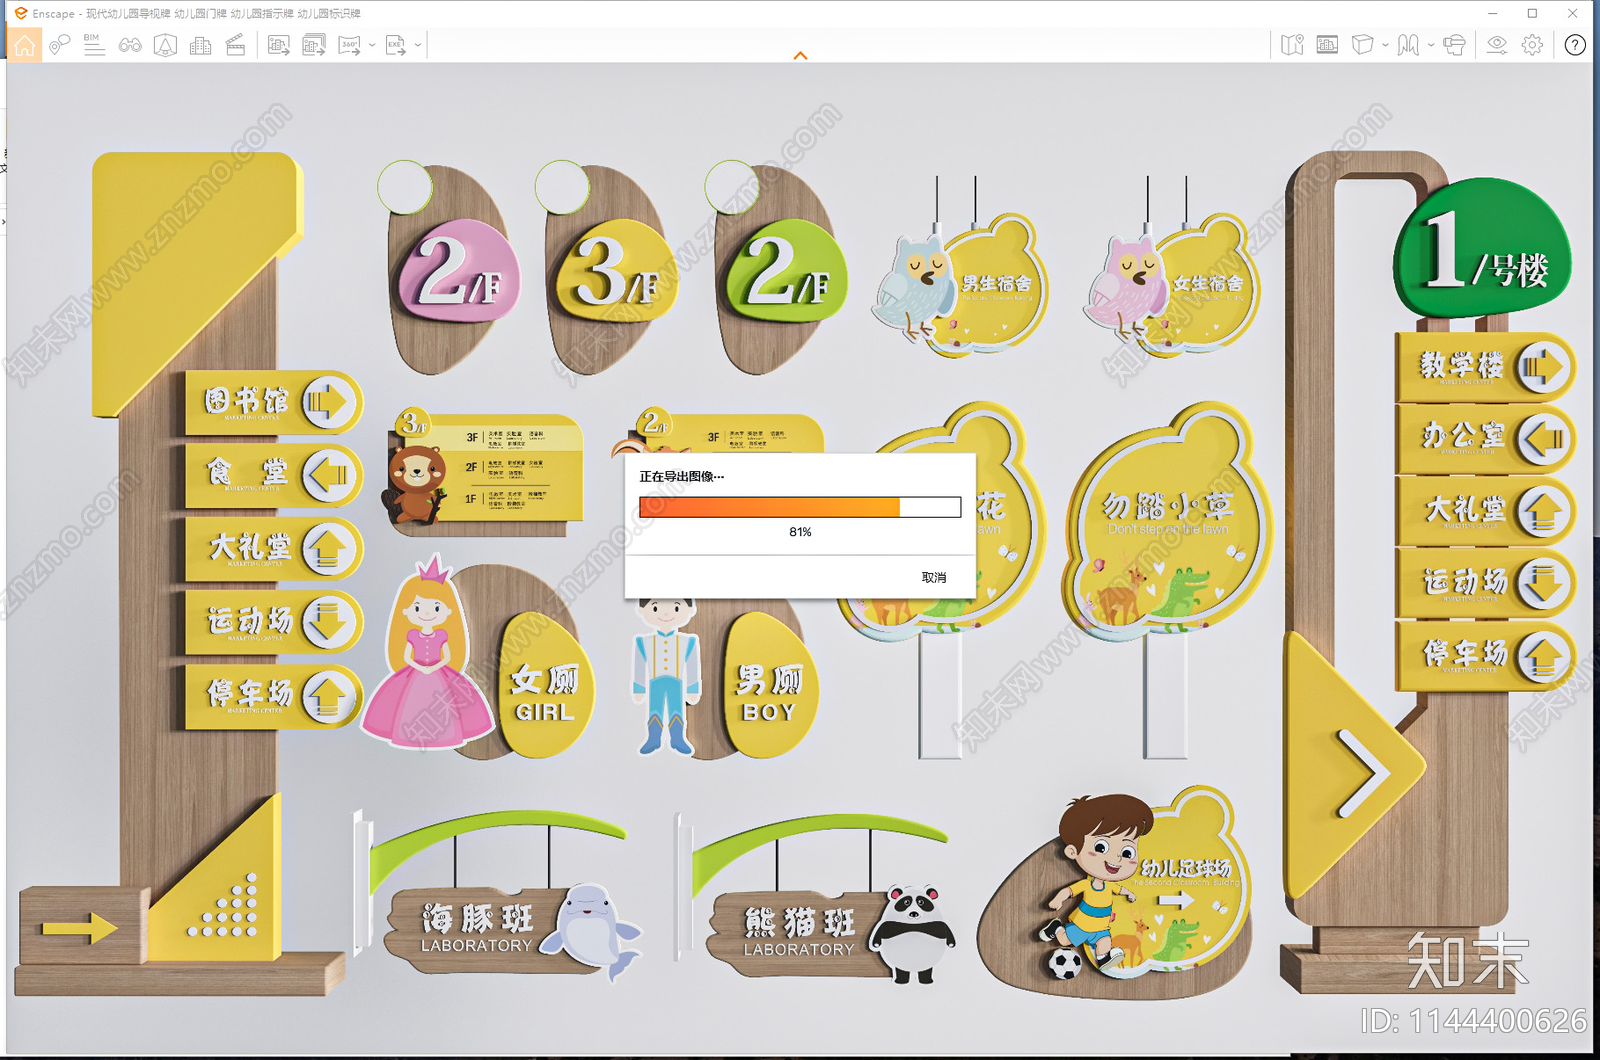Open the Visual Settings eye icon
Screen dimensions: 1600x1060
(x=1497, y=45)
